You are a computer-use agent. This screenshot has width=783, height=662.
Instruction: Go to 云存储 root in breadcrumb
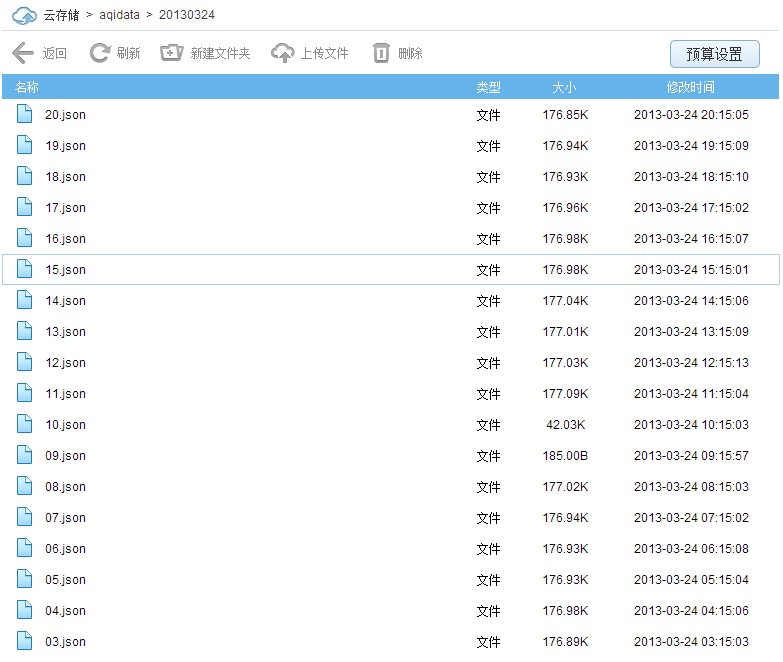pos(61,15)
